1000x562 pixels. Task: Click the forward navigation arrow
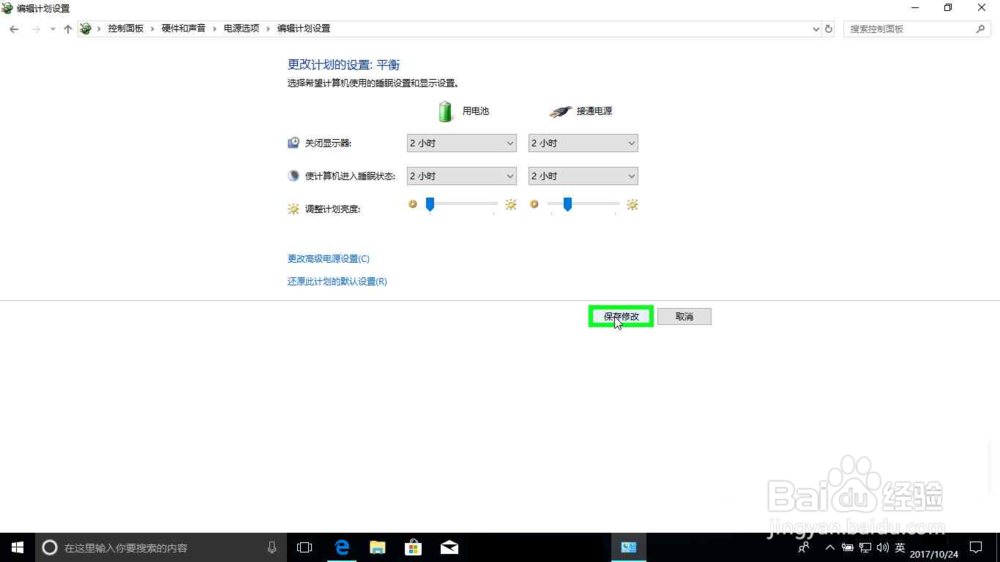36,29
